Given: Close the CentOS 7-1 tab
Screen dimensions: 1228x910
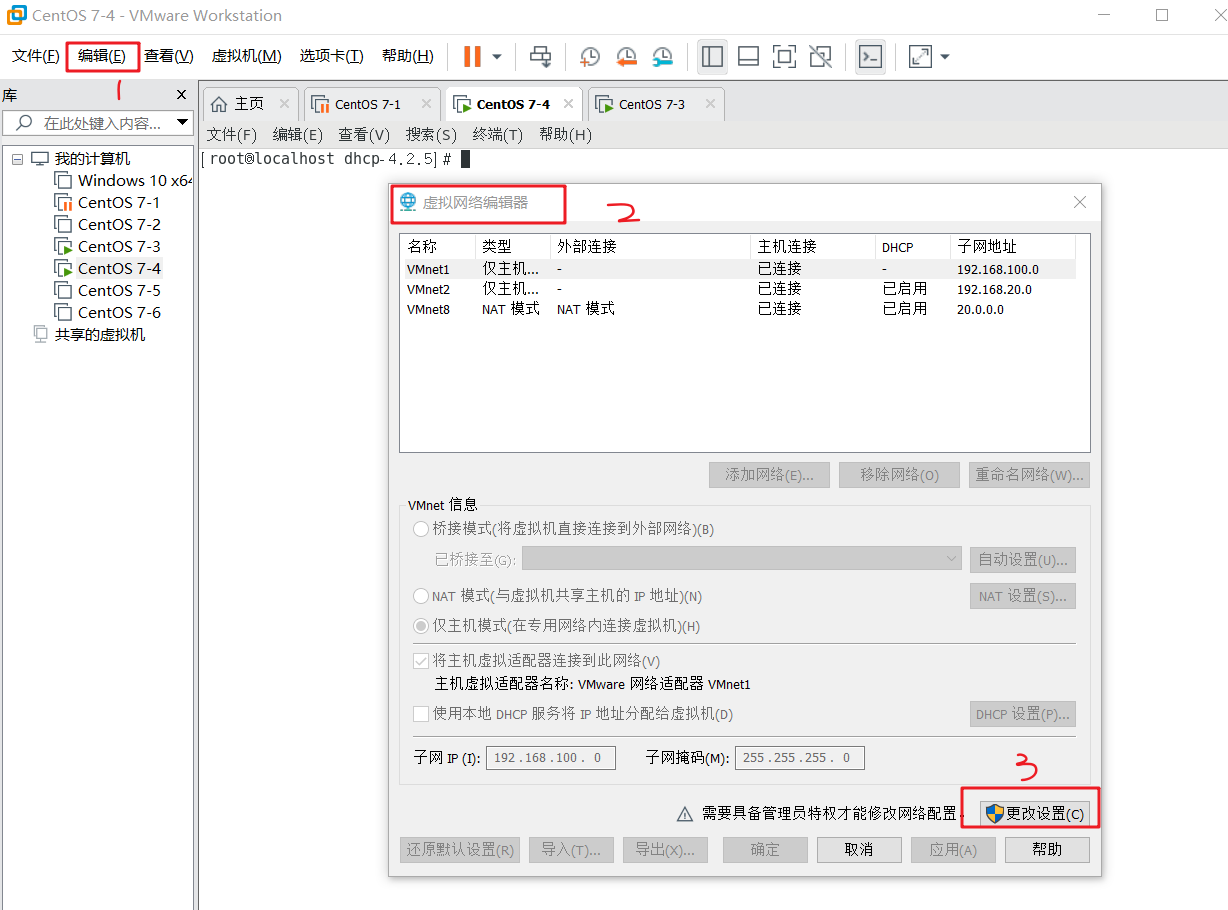Looking at the screenshot, I should pyautogui.click(x=426, y=104).
